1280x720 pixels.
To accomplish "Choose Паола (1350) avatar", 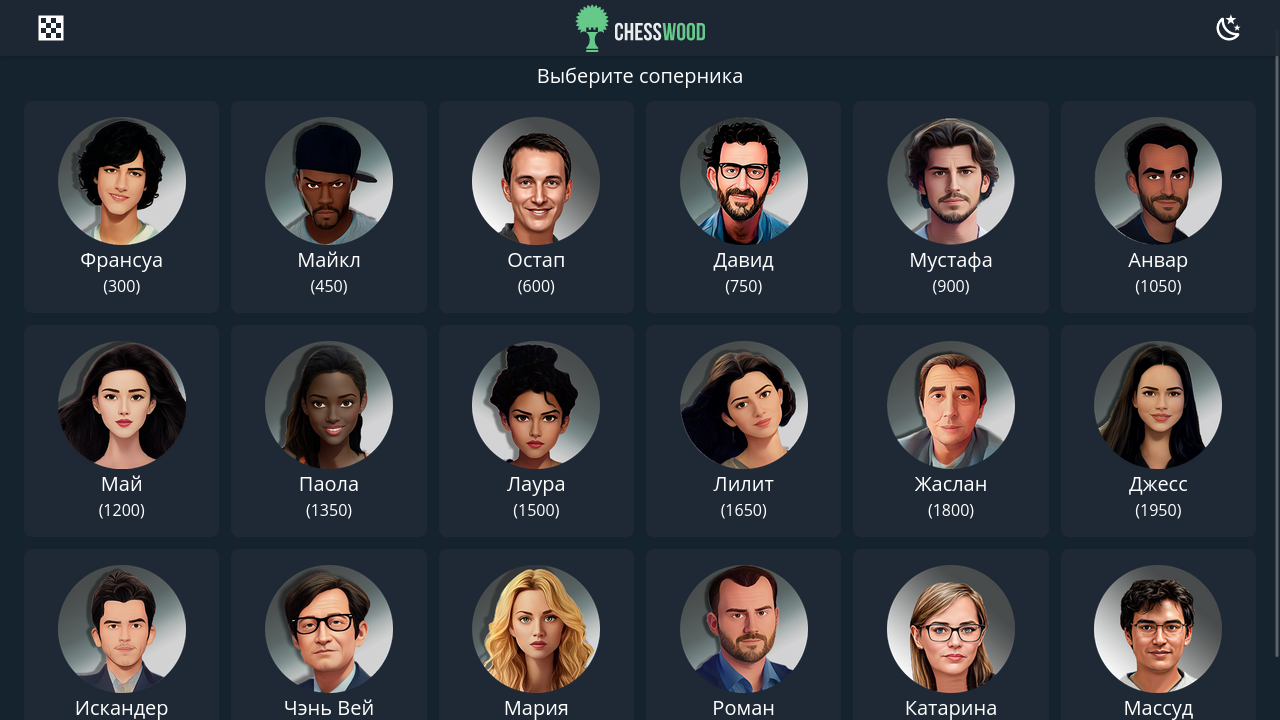I will point(329,405).
